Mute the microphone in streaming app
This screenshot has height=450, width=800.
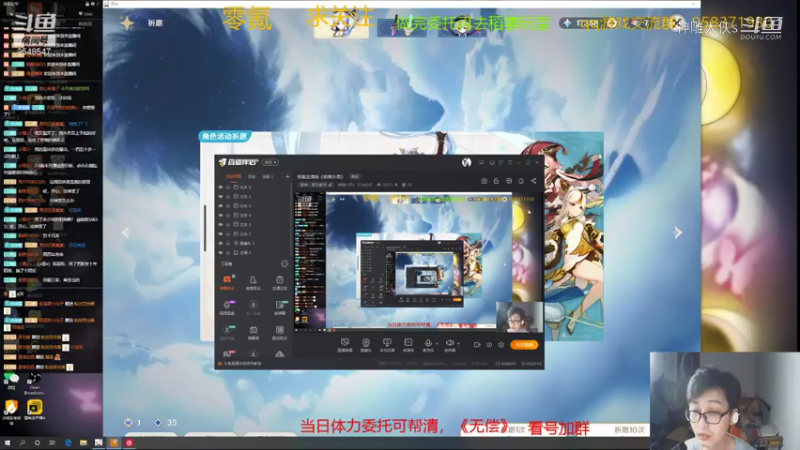[x=428, y=343]
